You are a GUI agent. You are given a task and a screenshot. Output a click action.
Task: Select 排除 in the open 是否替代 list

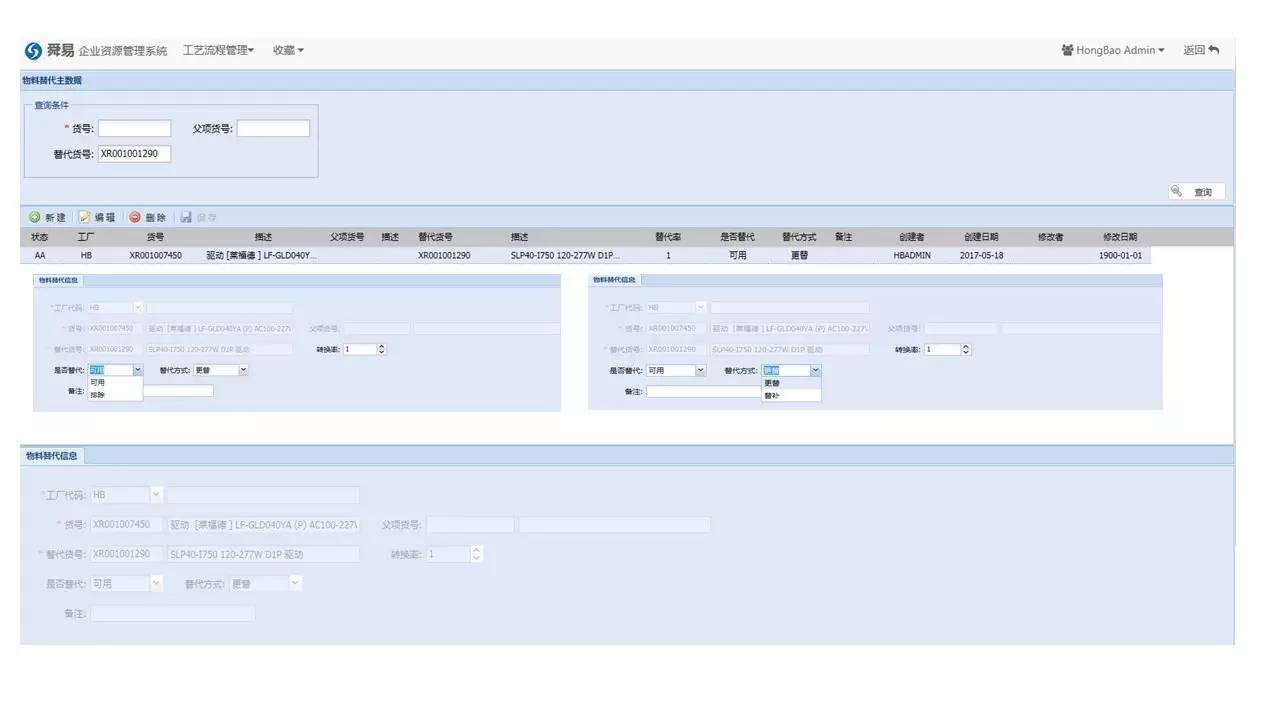point(98,395)
